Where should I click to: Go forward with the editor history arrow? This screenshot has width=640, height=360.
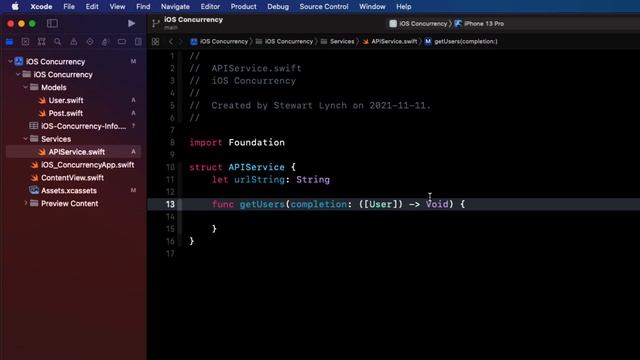181,42
